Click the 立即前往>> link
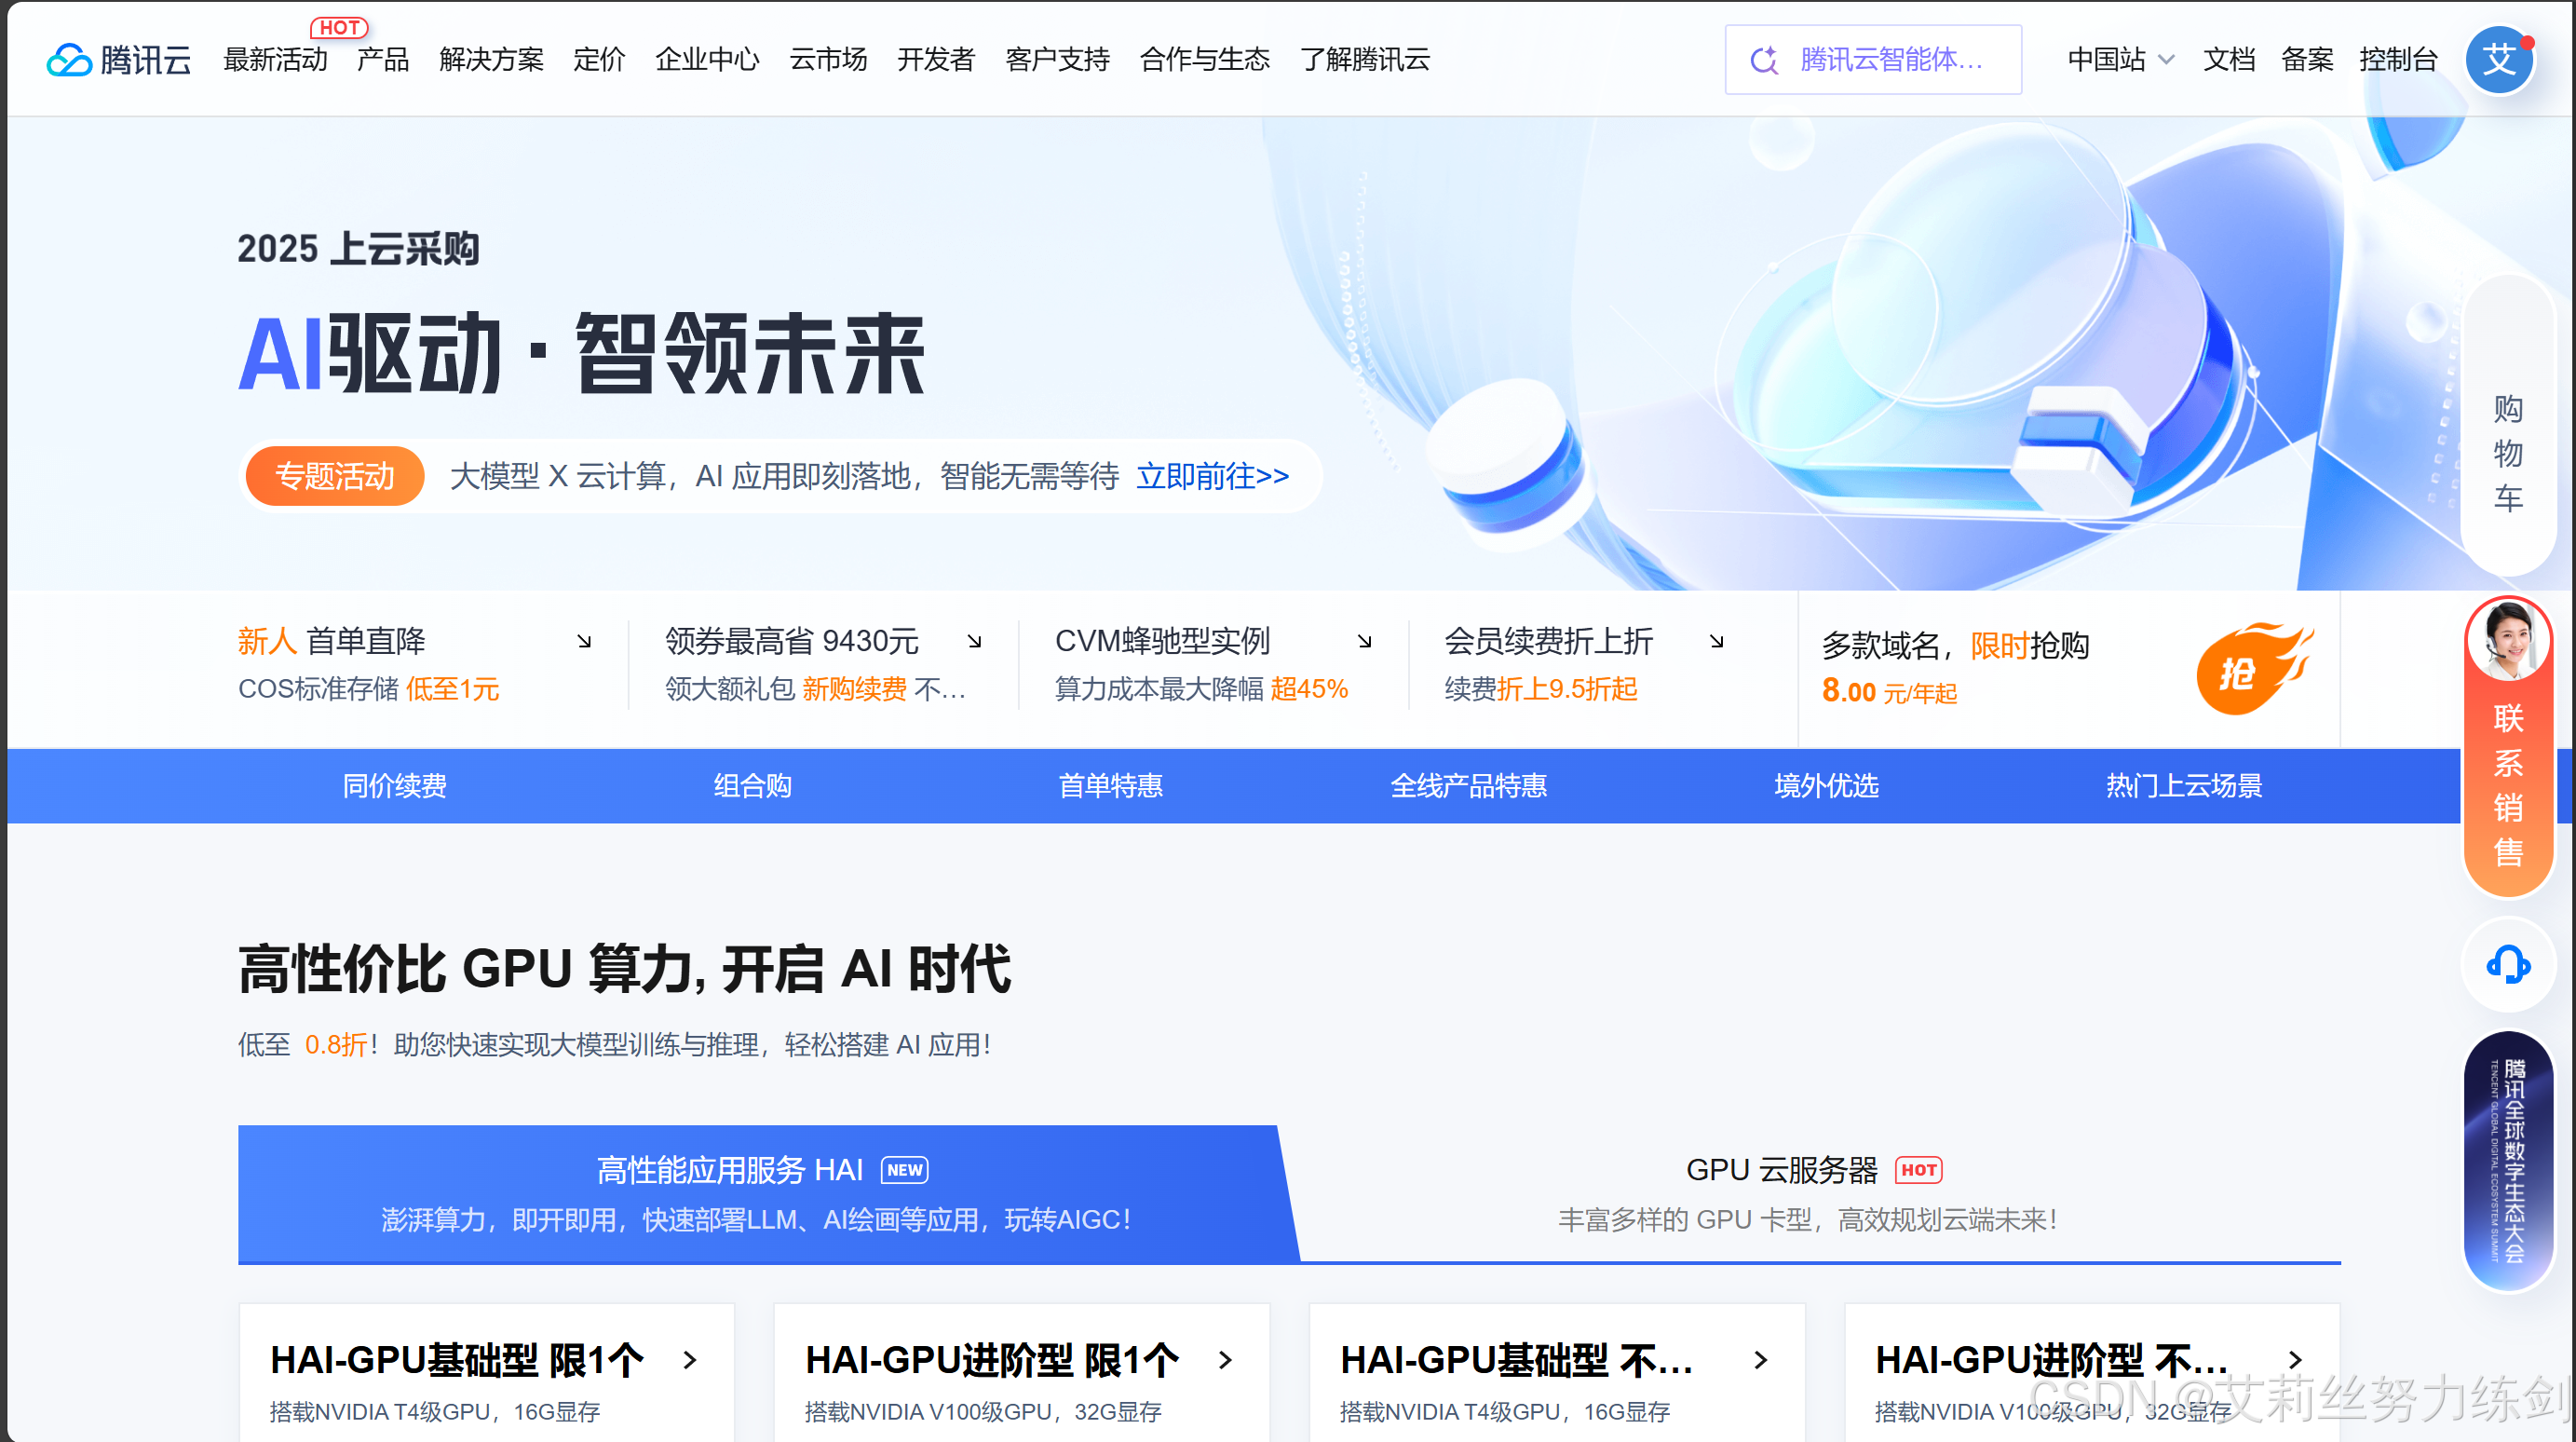This screenshot has height=1442, width=2576. point(1212,476)
